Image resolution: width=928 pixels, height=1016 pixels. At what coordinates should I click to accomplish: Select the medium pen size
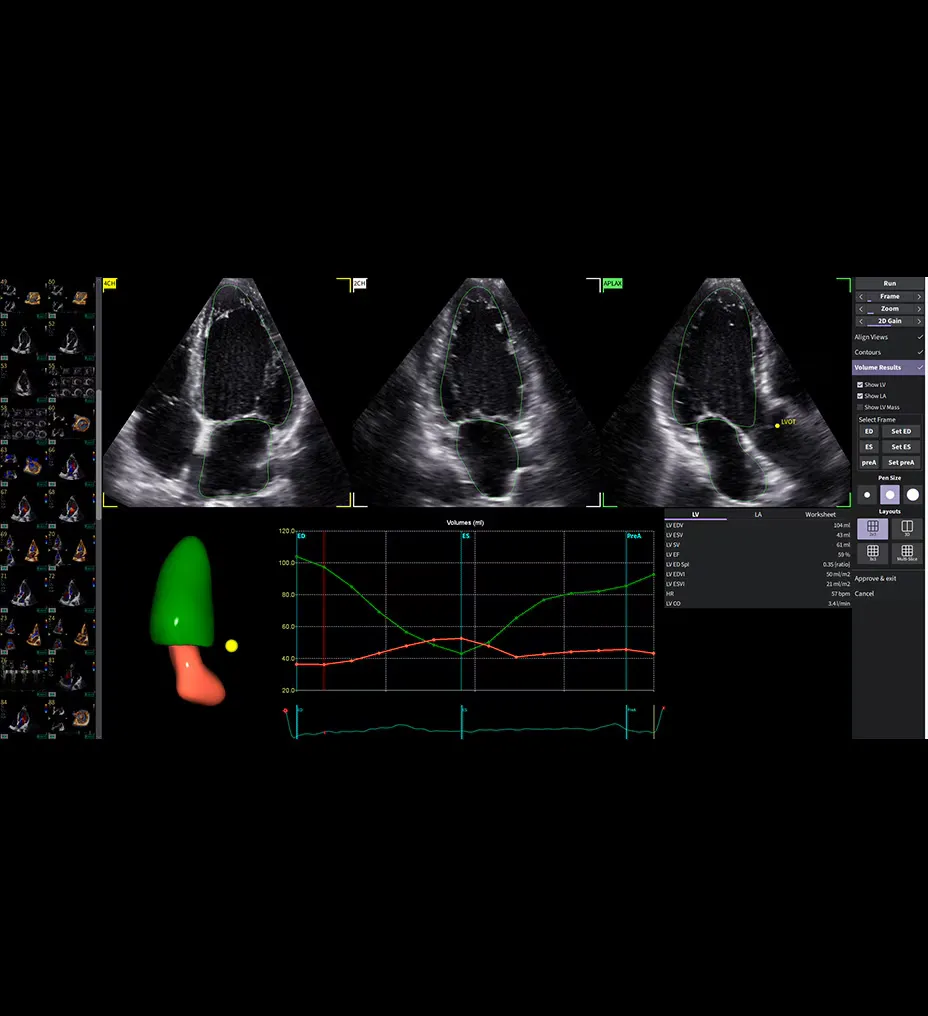pyautogui.click(x=889, y=495)
